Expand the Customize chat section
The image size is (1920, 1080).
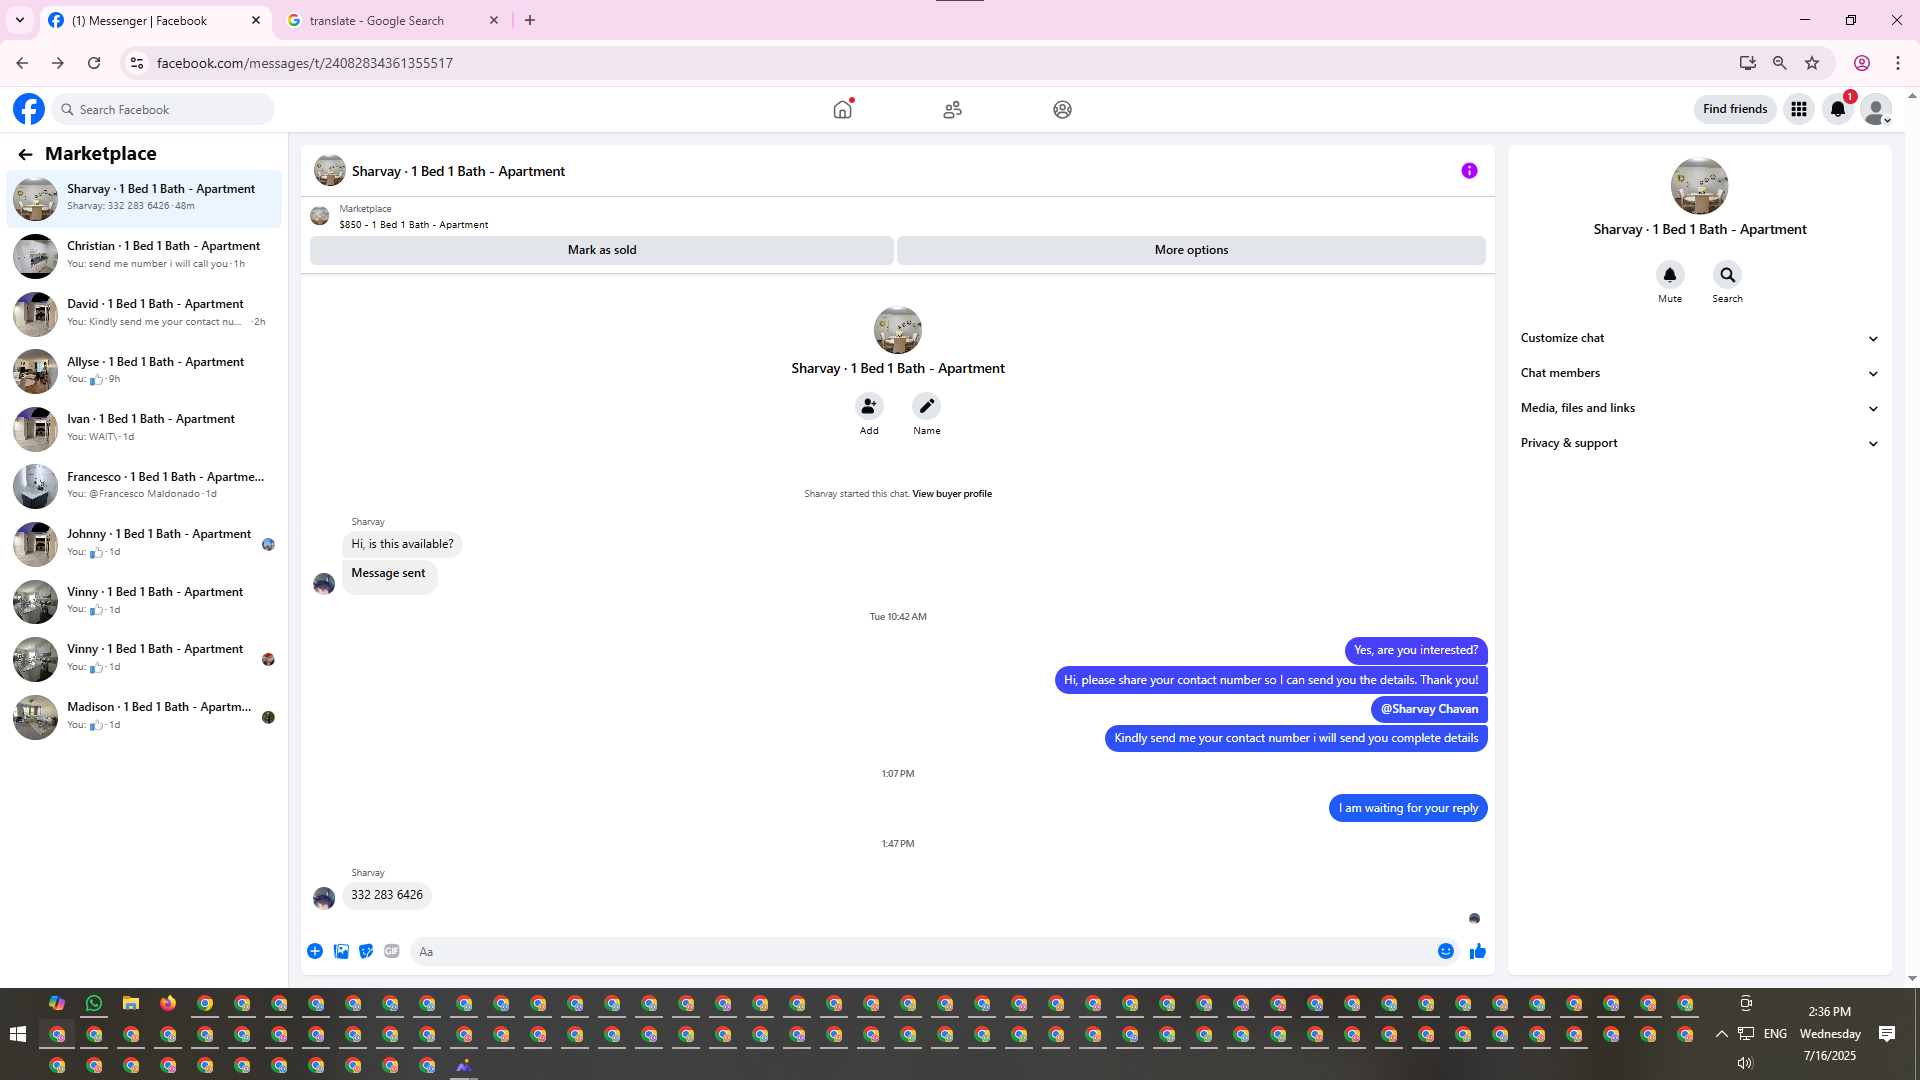pyautogui.click(x=1699, y=338)
